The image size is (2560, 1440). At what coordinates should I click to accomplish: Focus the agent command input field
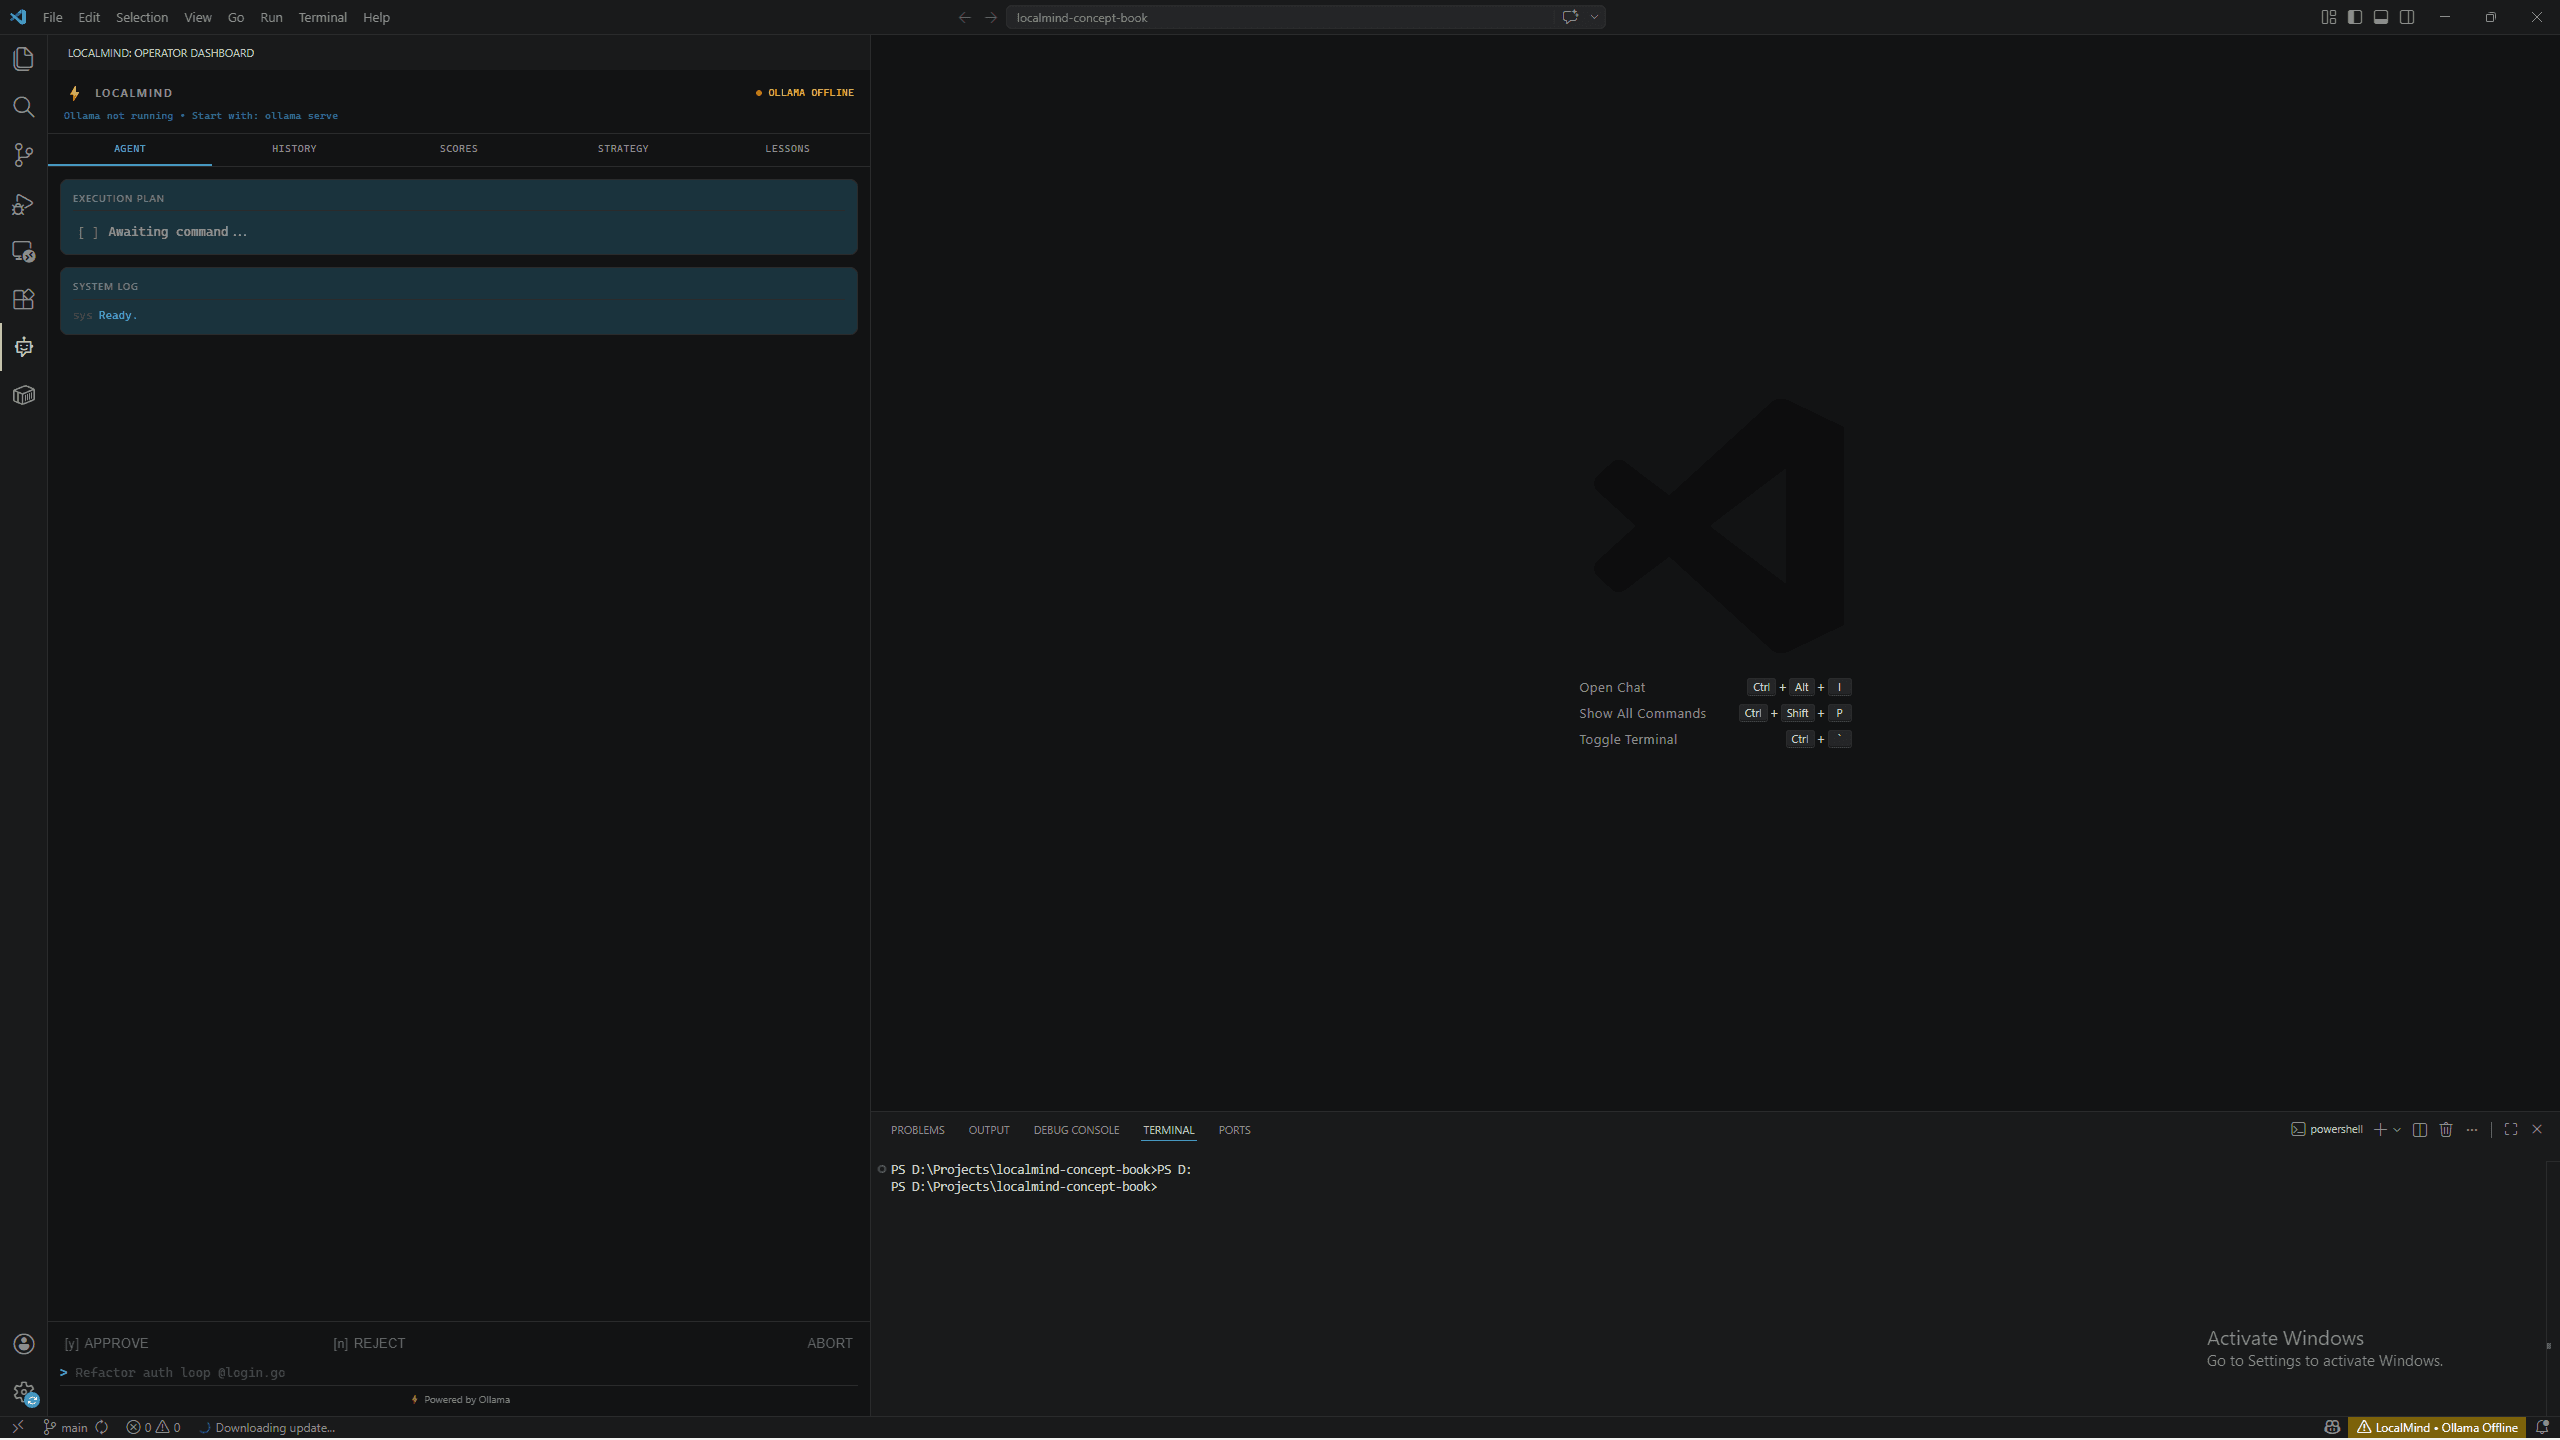point(460,1372)
